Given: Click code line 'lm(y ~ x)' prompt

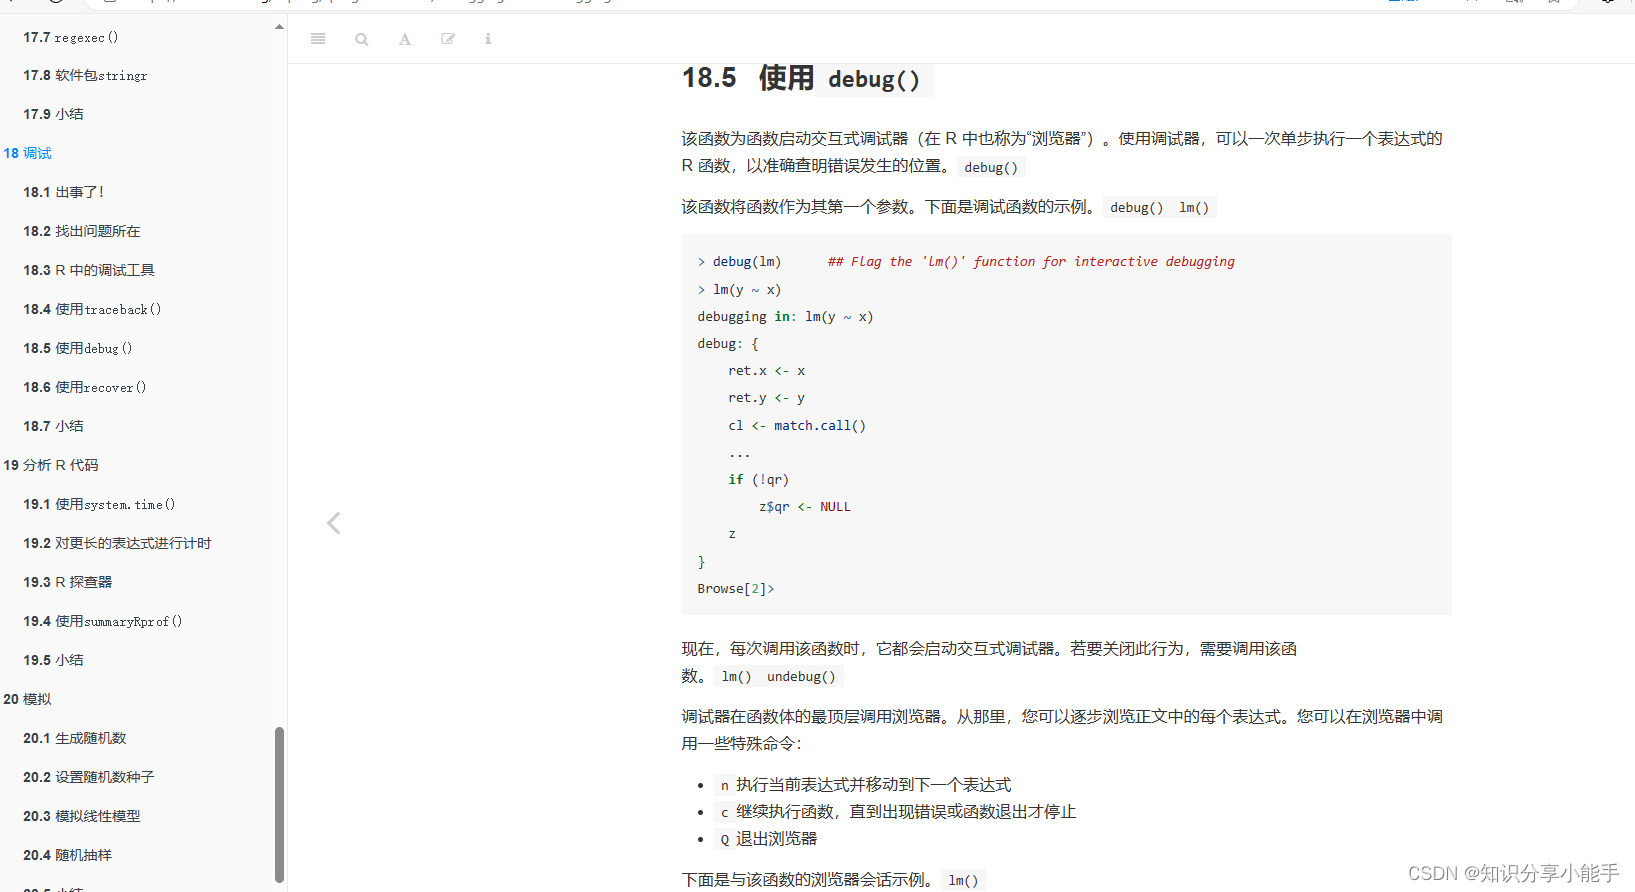Looking at the screenshot, I should point(739,289).
